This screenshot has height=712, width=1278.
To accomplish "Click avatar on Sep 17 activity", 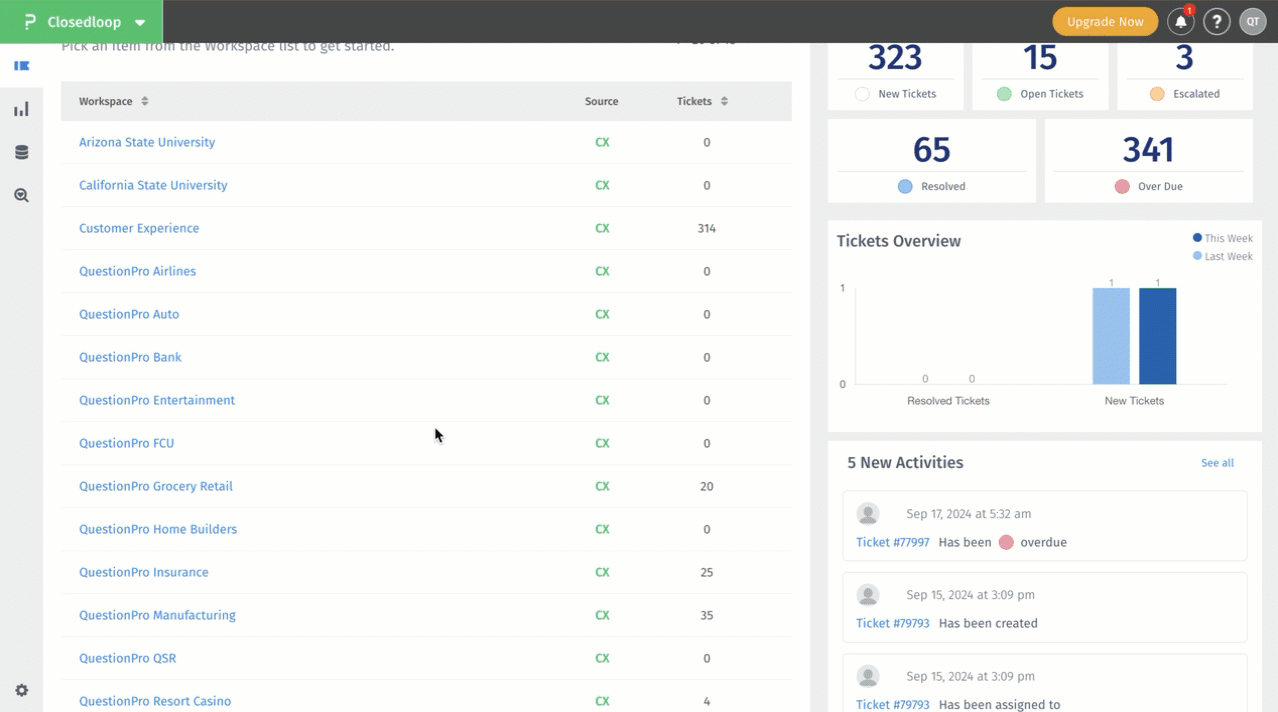I will tap(868, 514).
